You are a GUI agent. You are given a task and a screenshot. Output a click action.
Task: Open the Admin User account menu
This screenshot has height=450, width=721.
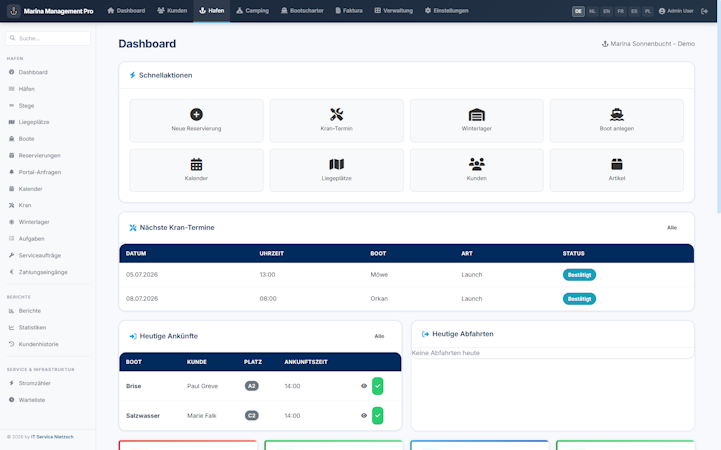point(676,11)
